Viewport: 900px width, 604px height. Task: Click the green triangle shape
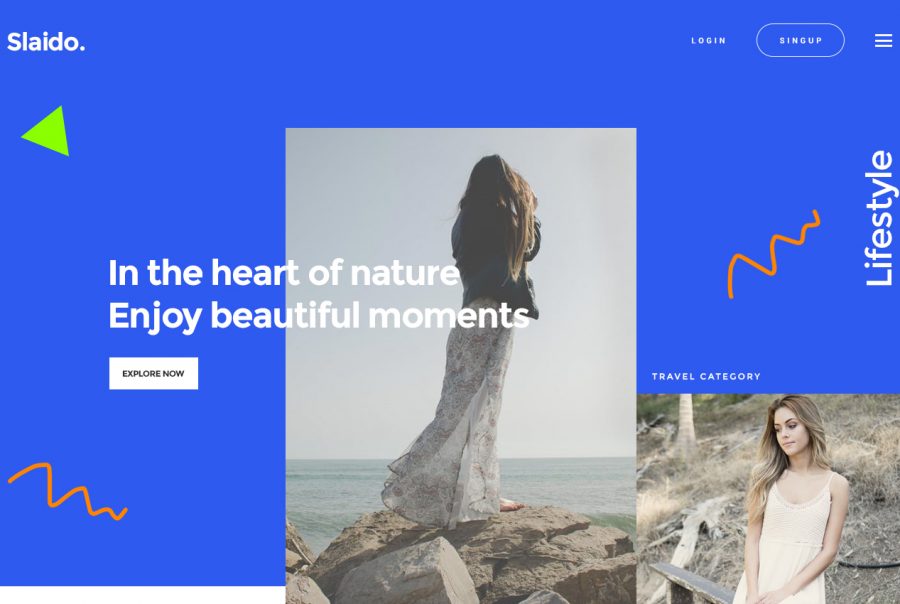(47, 131)
